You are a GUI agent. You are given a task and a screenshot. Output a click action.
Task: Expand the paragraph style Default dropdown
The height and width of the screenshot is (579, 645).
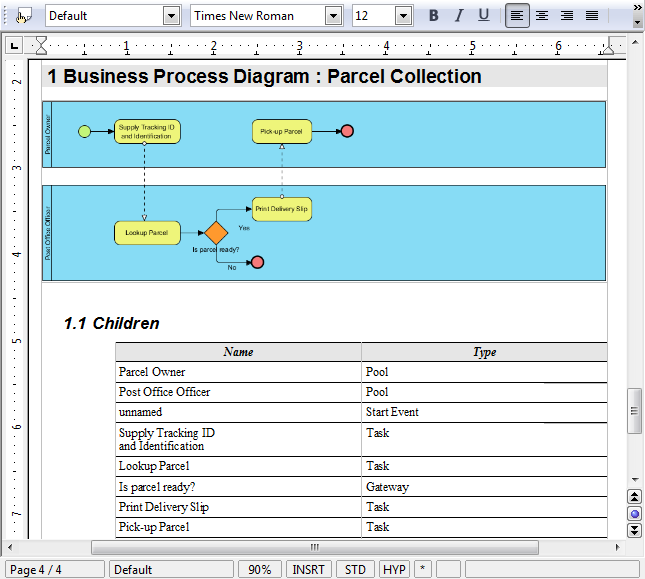tap(171, 16)
